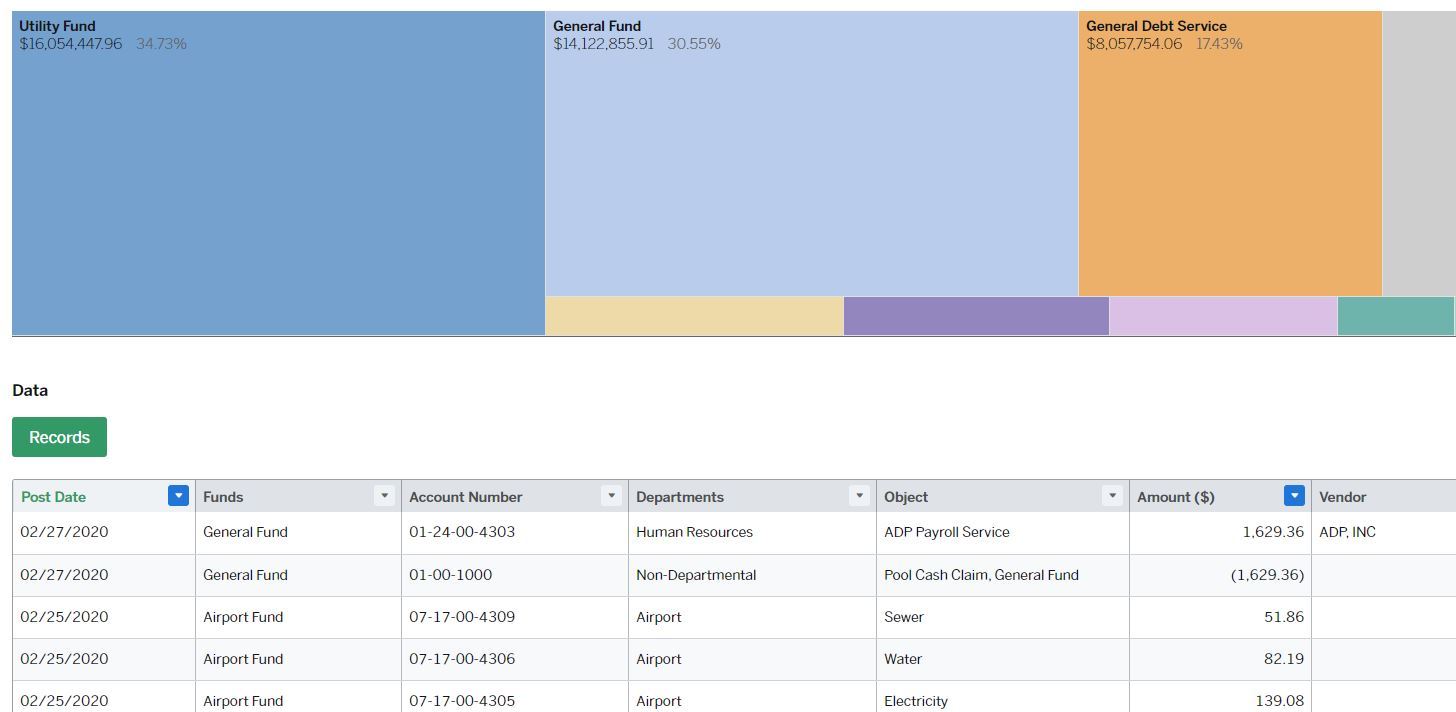Image resolution: width=1456 pixels, height=712 pixels.
Task: Open the Departments filter dropdown
Action: (858, 494)
